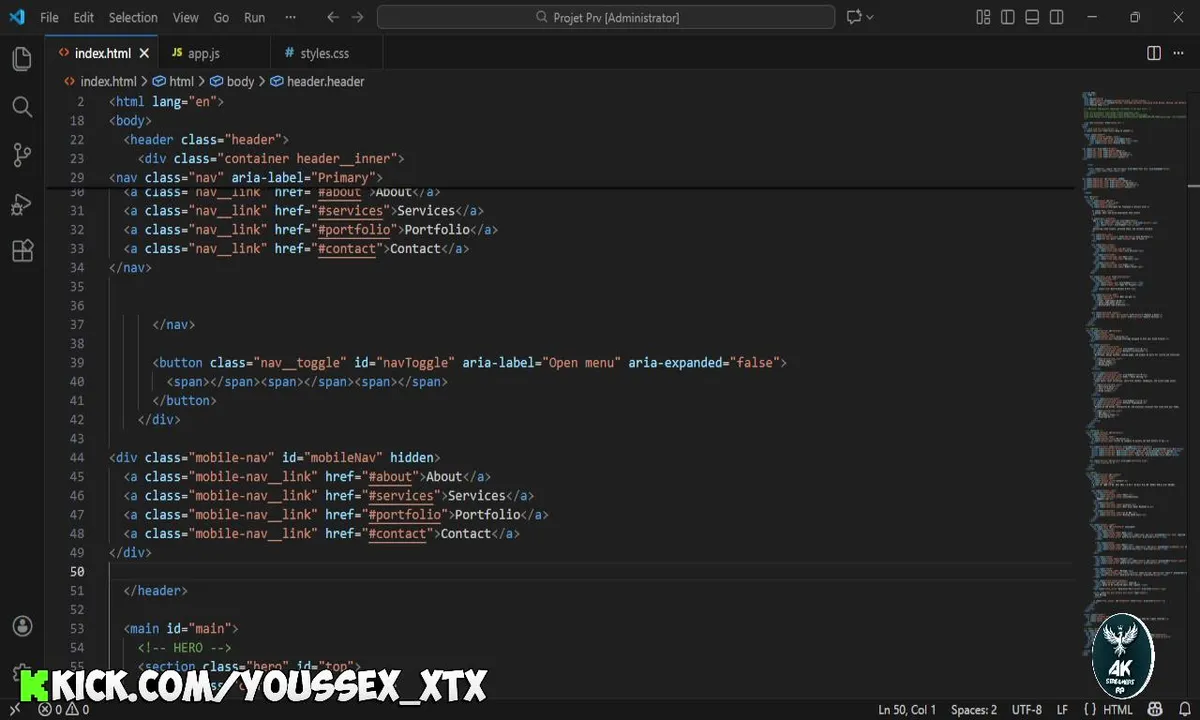
Task: Open the Search view in activity bar
Action: 22,107
